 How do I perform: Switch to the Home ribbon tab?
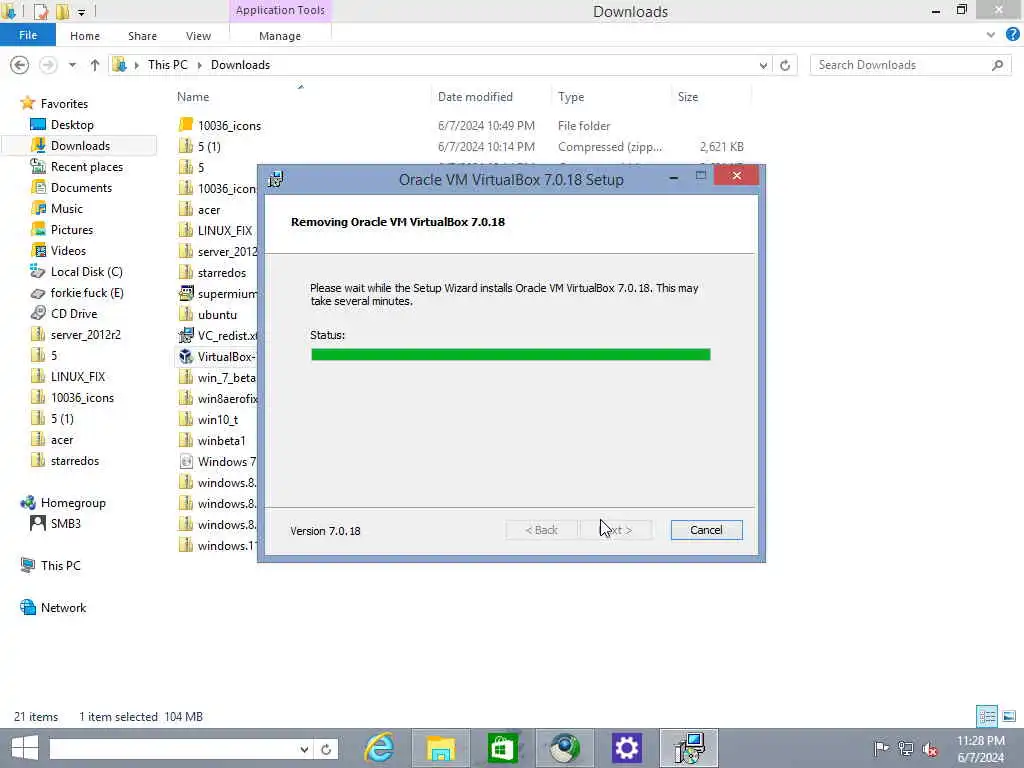pos(85,36)
